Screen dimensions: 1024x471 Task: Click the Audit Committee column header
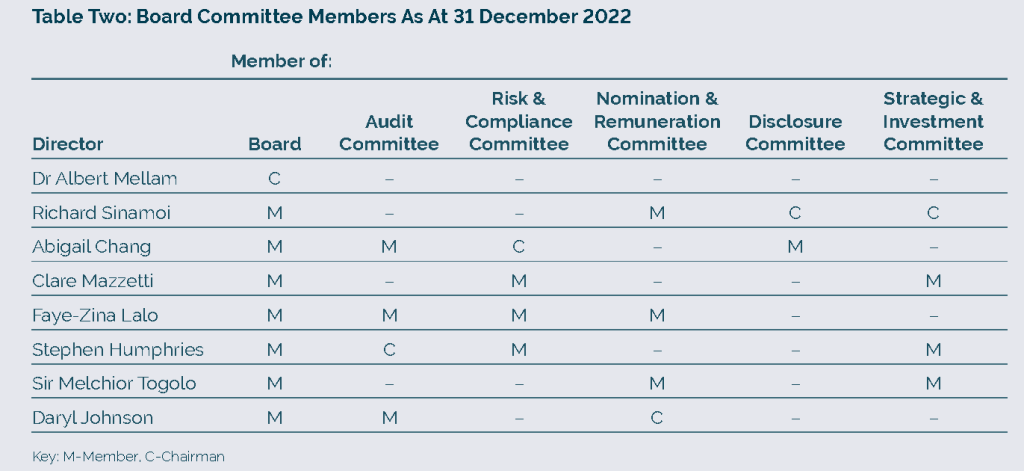389,133
